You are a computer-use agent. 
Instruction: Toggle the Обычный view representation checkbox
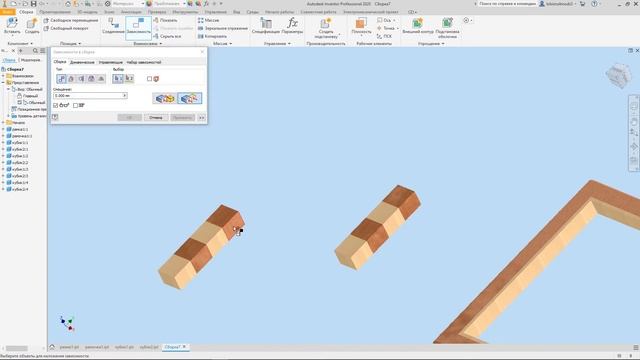20,102
